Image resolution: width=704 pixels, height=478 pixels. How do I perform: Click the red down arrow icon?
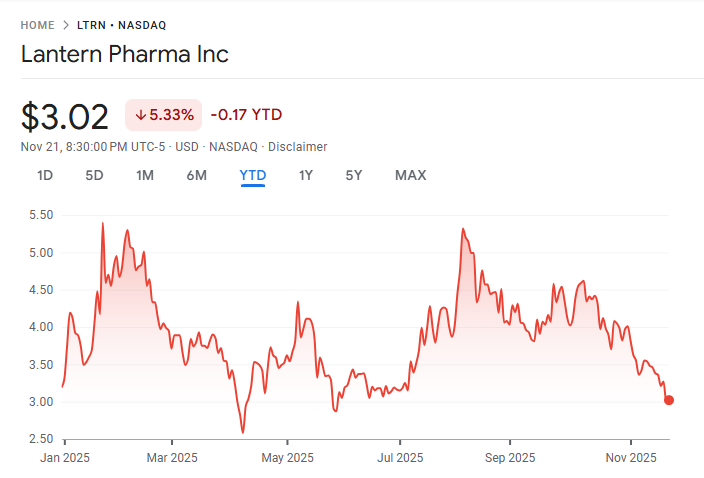140,115
